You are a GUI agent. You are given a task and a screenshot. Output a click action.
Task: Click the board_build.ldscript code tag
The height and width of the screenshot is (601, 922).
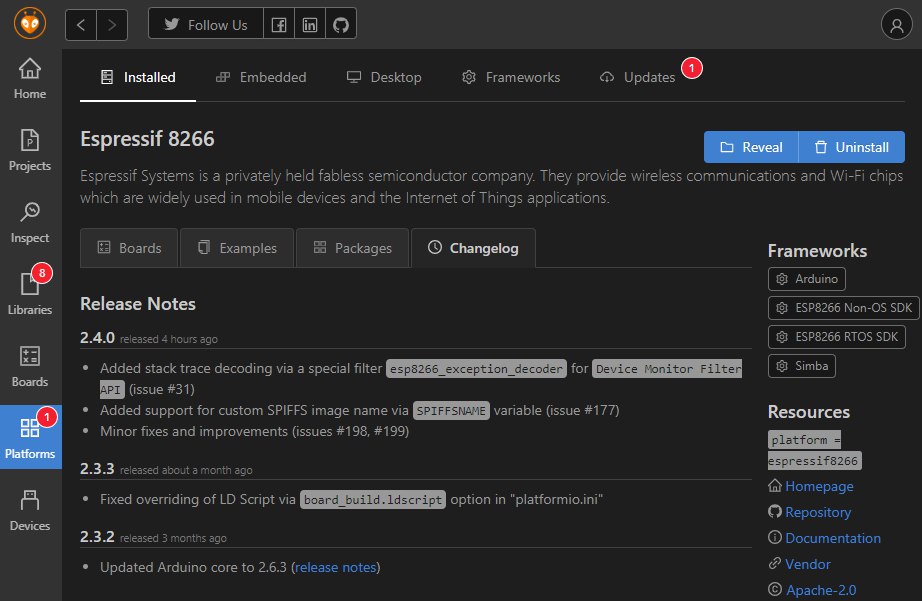coord(373,500)
